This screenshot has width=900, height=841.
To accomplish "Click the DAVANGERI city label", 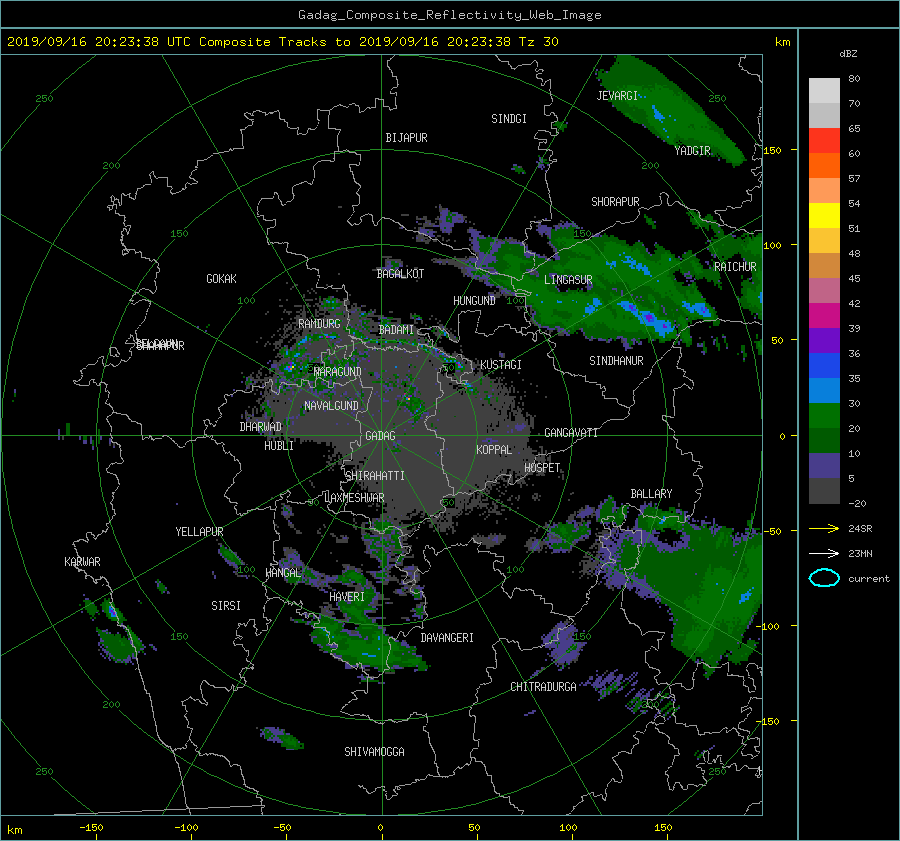I will (x=447, y=638).
